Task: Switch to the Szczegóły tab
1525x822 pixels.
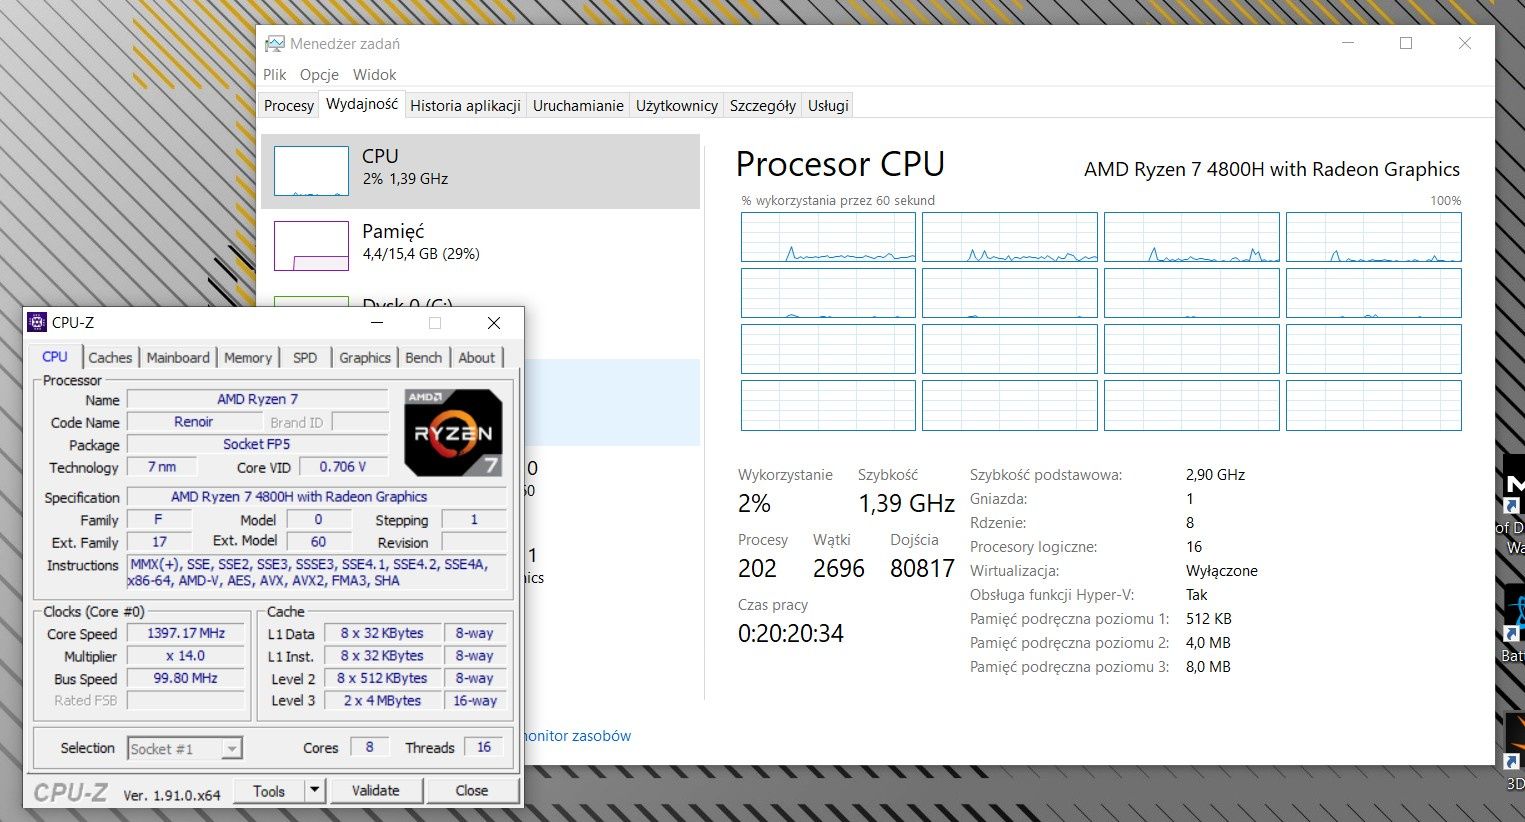Action: click(763, 106)
